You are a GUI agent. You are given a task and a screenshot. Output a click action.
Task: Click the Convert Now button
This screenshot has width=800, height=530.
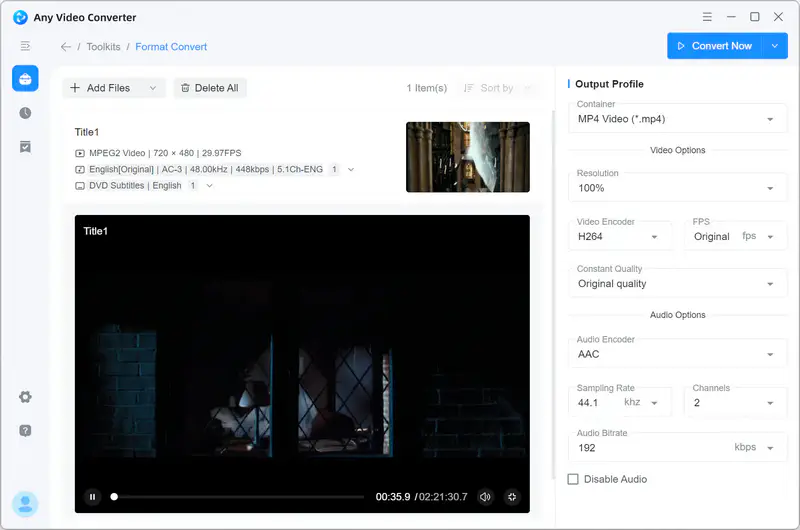(x=714, y=46)
